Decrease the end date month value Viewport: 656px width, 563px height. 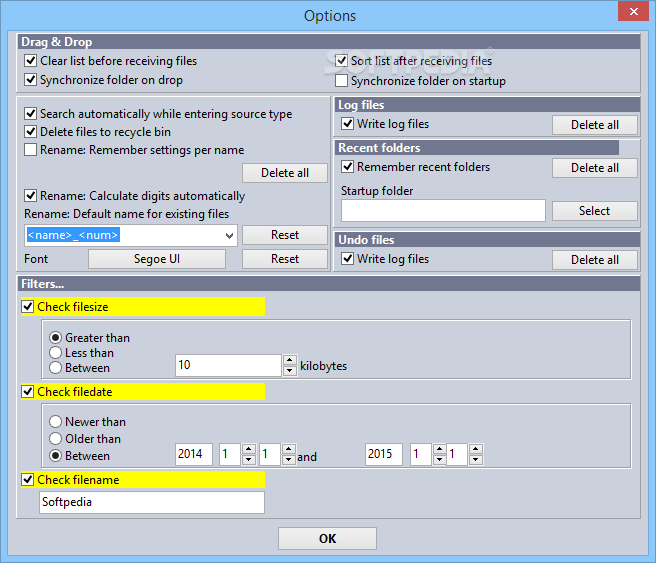tap(439, 460)
